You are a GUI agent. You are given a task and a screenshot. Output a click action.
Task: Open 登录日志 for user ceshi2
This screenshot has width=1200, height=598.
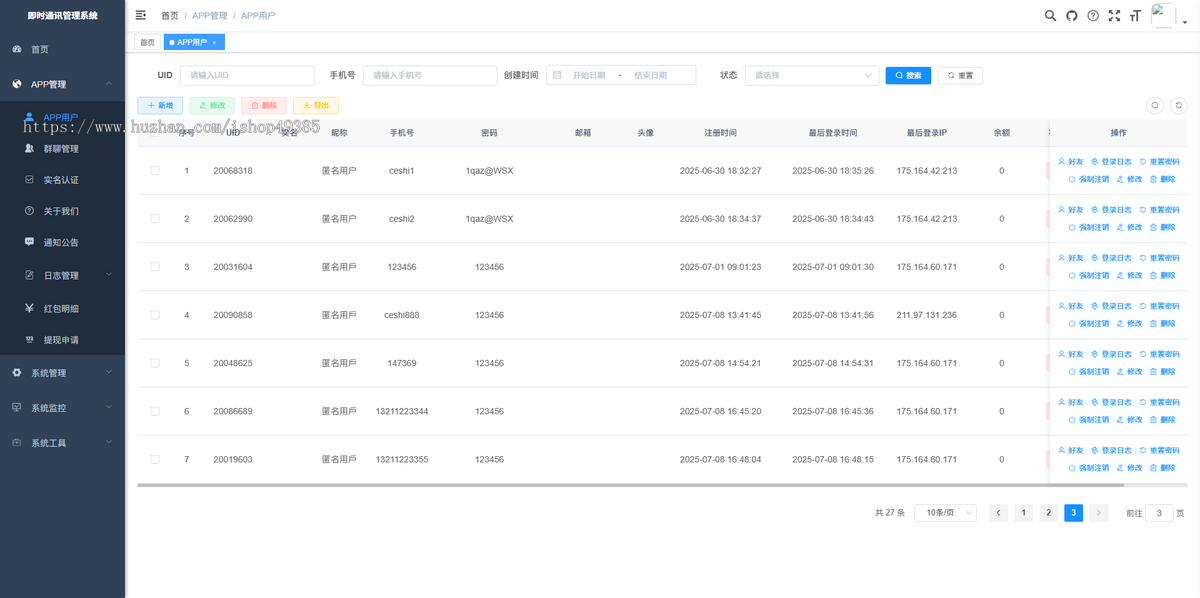(x=1111, y=210)
